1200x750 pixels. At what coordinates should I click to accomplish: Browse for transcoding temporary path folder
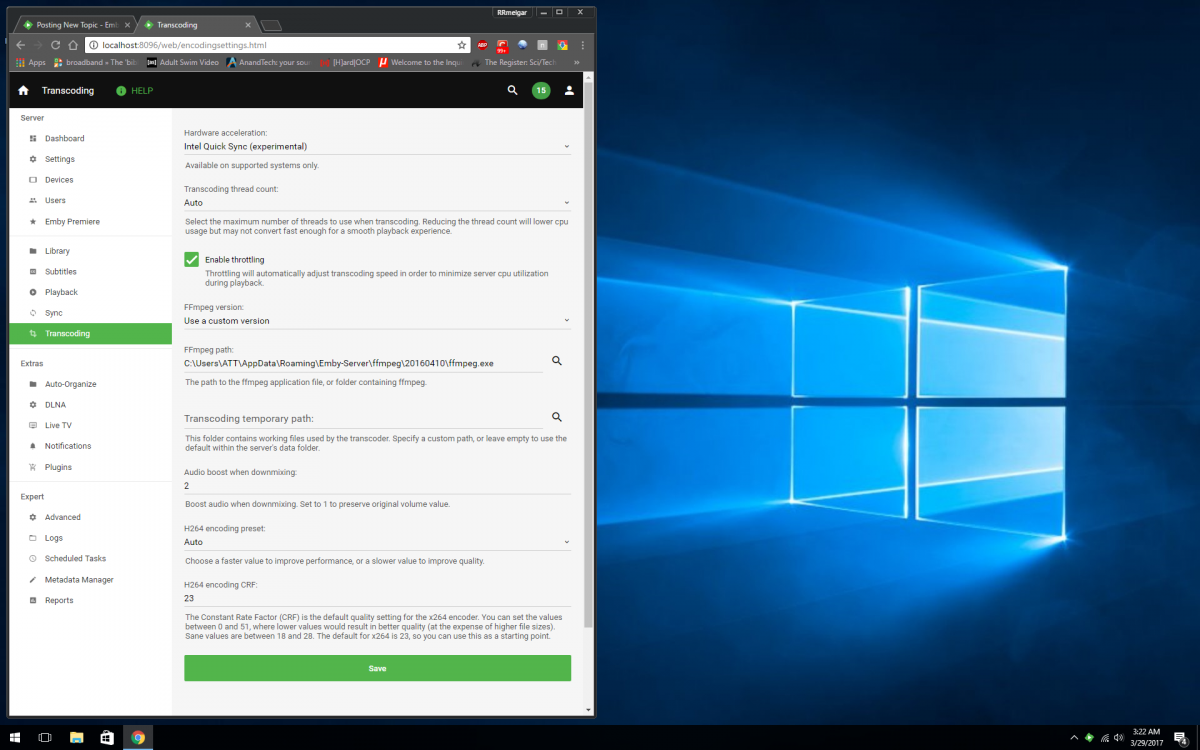click(x=557, y=418)
